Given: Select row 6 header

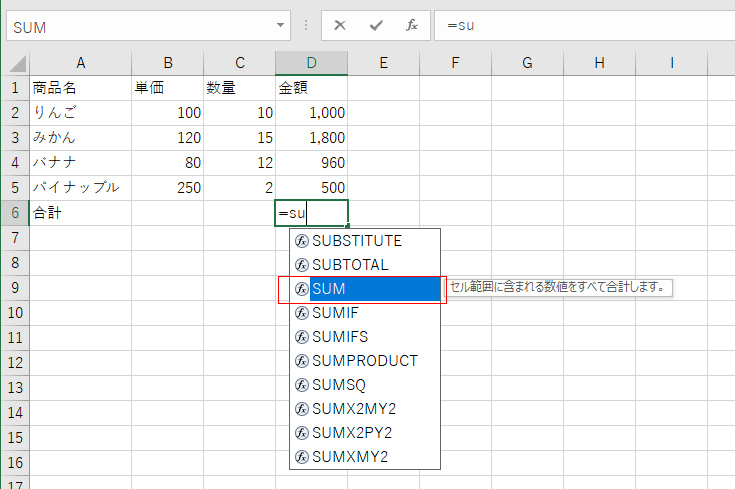Looking at the screenshot, I should click(x=15, y=213).
